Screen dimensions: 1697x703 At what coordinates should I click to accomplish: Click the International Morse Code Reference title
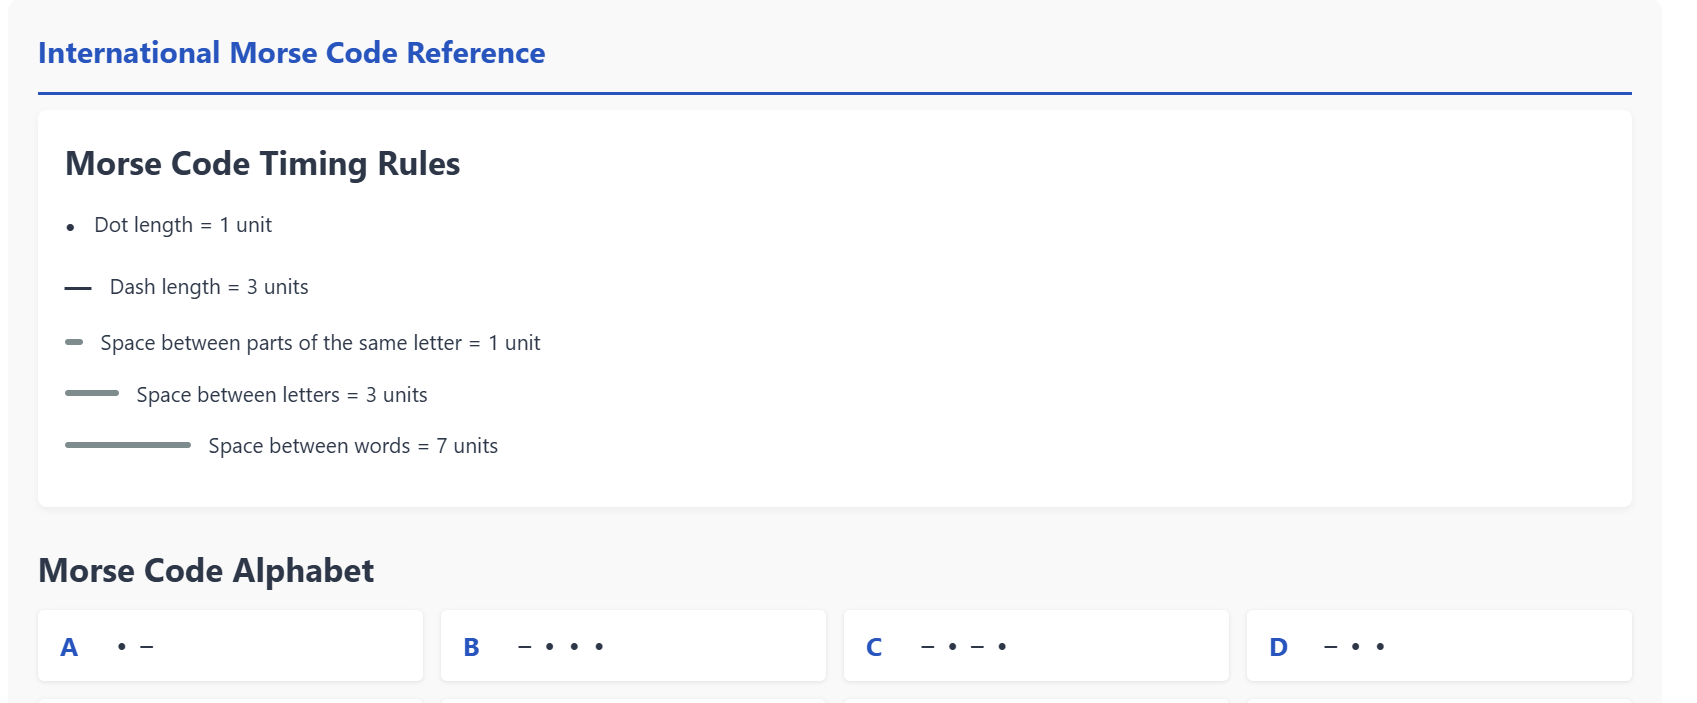tap(291, 53)
